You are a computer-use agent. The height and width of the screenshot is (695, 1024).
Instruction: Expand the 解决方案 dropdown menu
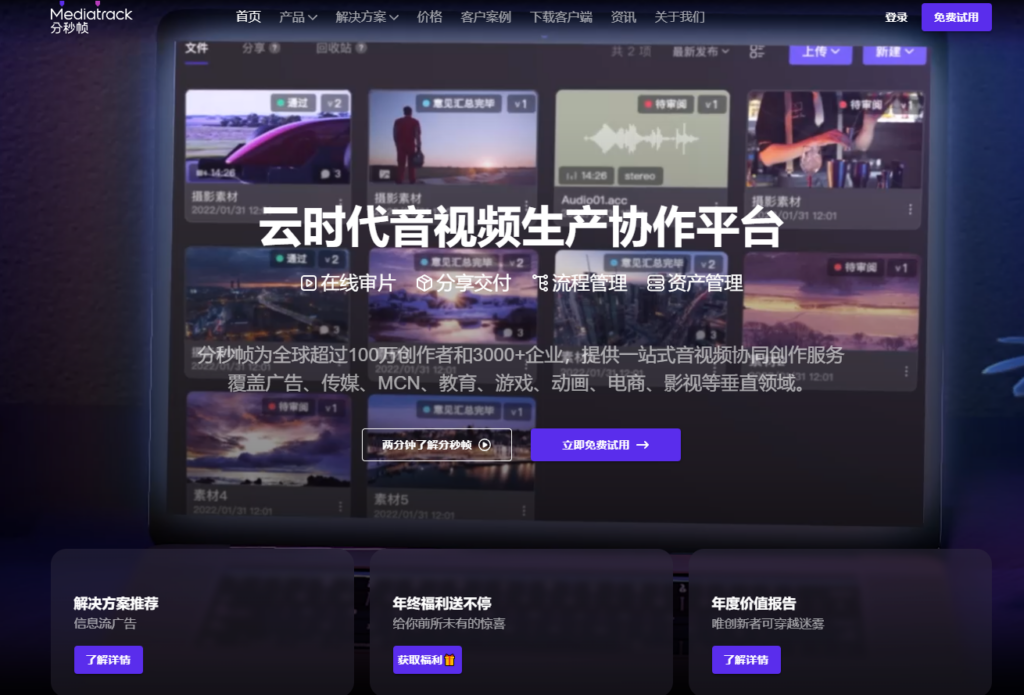point(367,17)
